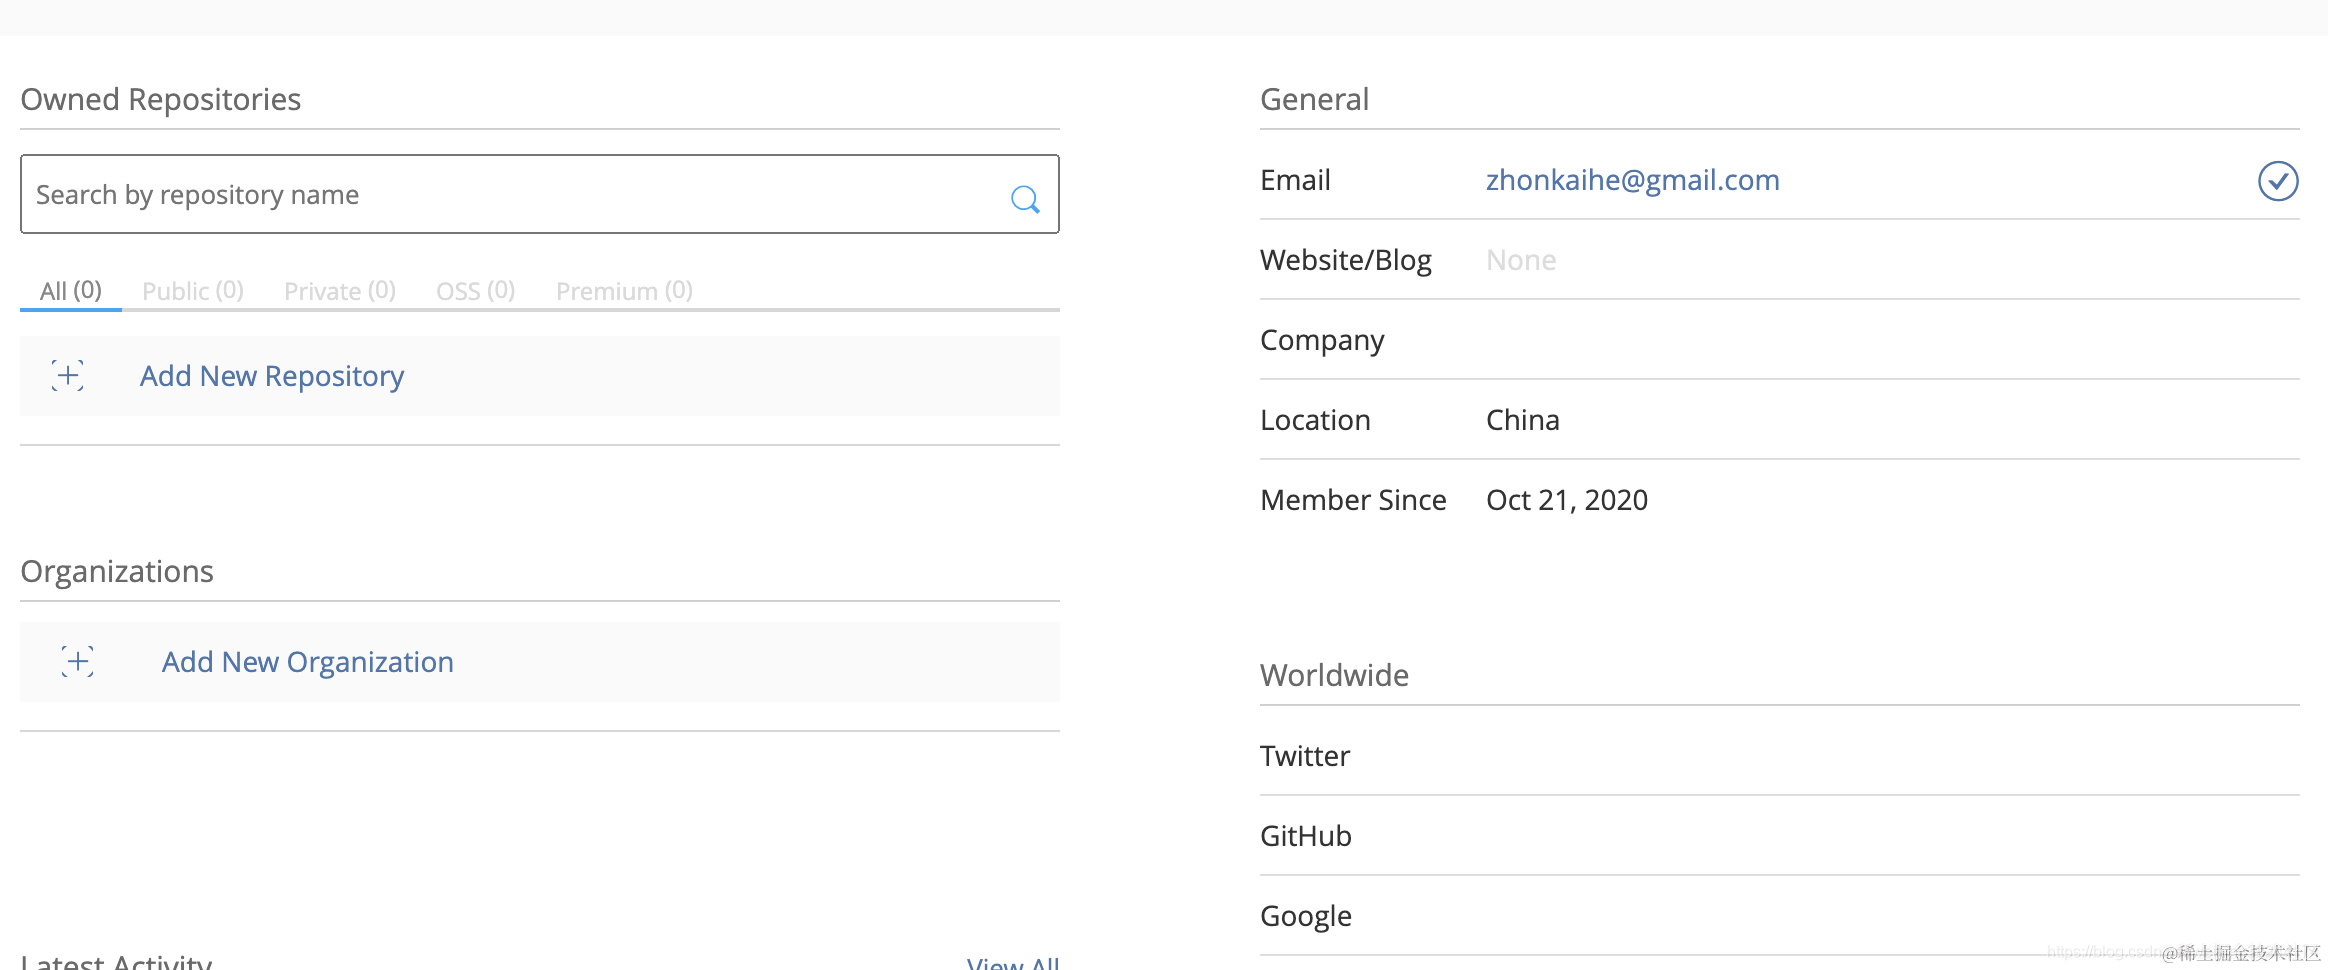Click the Website/Blog None value
Screen dimensions: 2328x970
[x=1521, y=260]
